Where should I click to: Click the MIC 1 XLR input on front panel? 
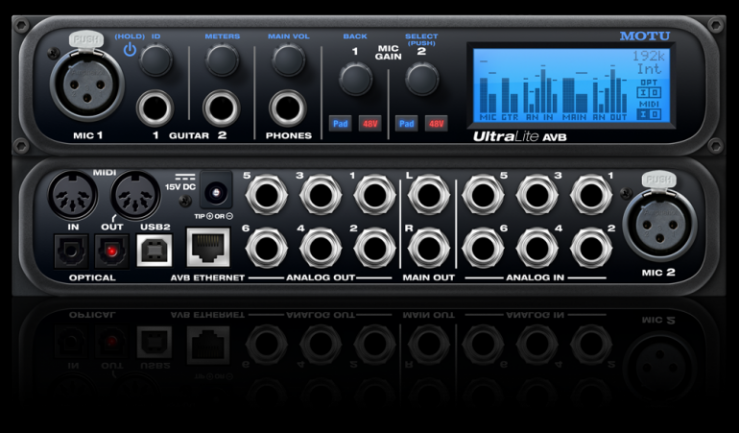pos(87,85)
